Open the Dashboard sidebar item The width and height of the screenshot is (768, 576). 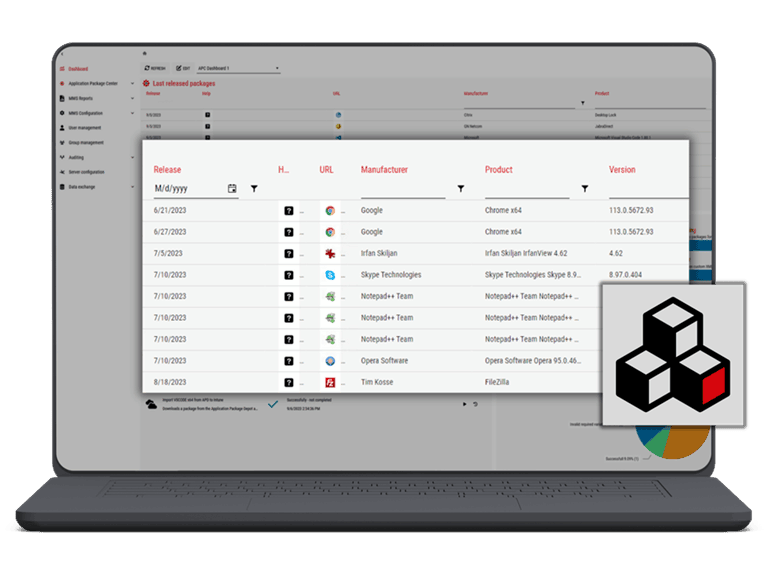tap(74, 69)
